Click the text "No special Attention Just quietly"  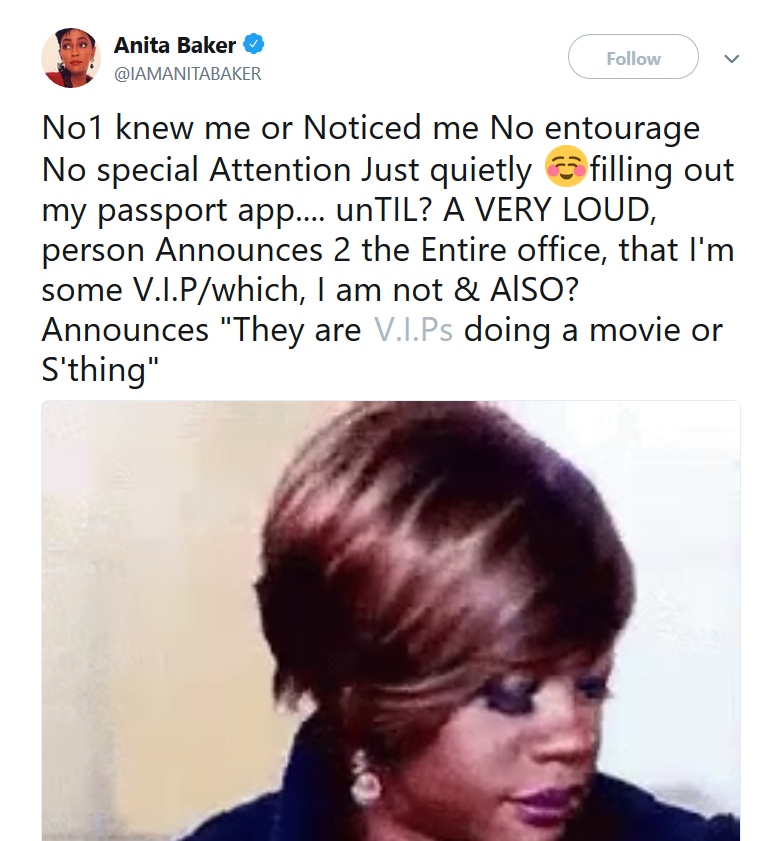click(x=286, y=170)
